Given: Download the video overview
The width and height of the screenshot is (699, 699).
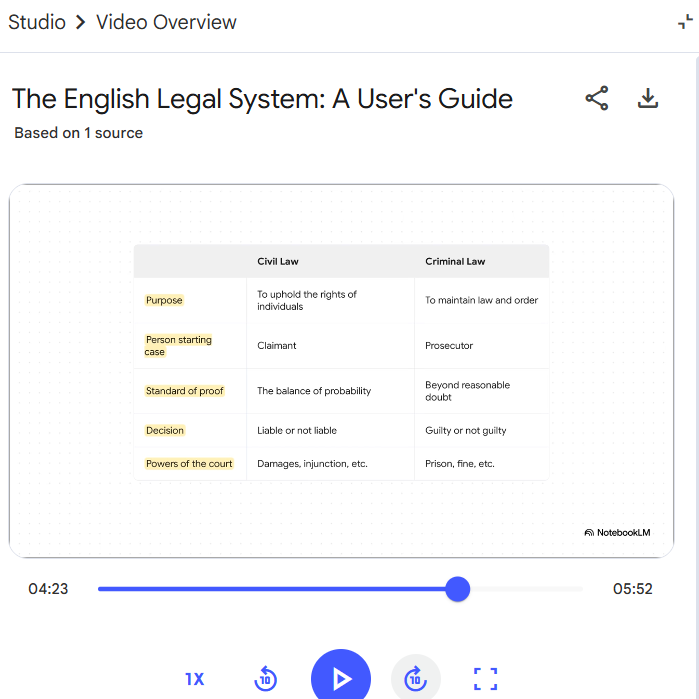Looking at the screenshot, I should point(648,98).
